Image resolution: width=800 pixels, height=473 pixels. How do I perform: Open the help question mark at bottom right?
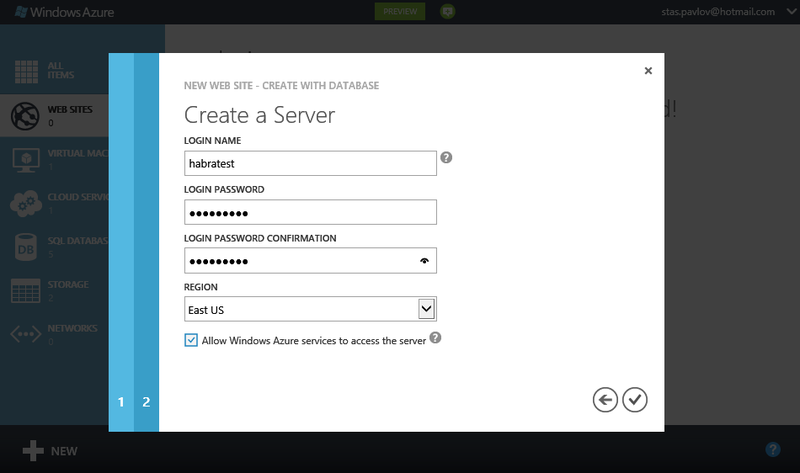772,450
